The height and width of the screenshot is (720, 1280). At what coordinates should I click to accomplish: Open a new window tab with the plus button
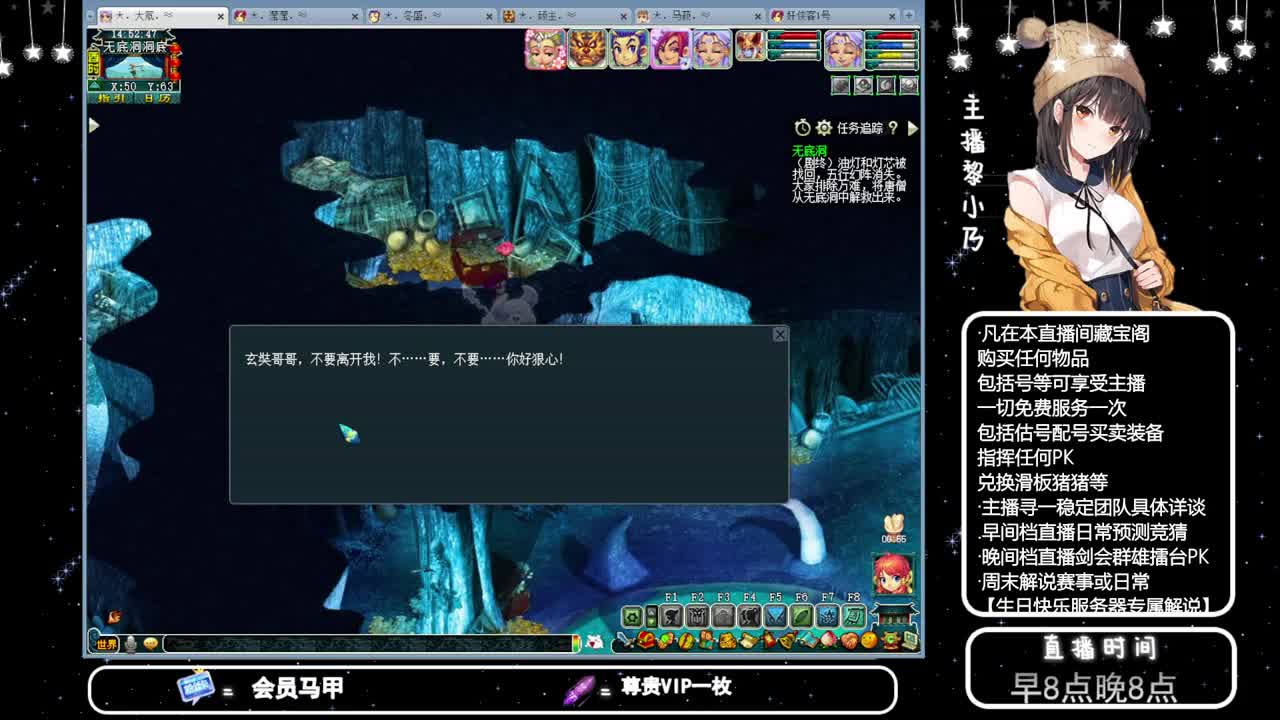[x=910, y=16]
